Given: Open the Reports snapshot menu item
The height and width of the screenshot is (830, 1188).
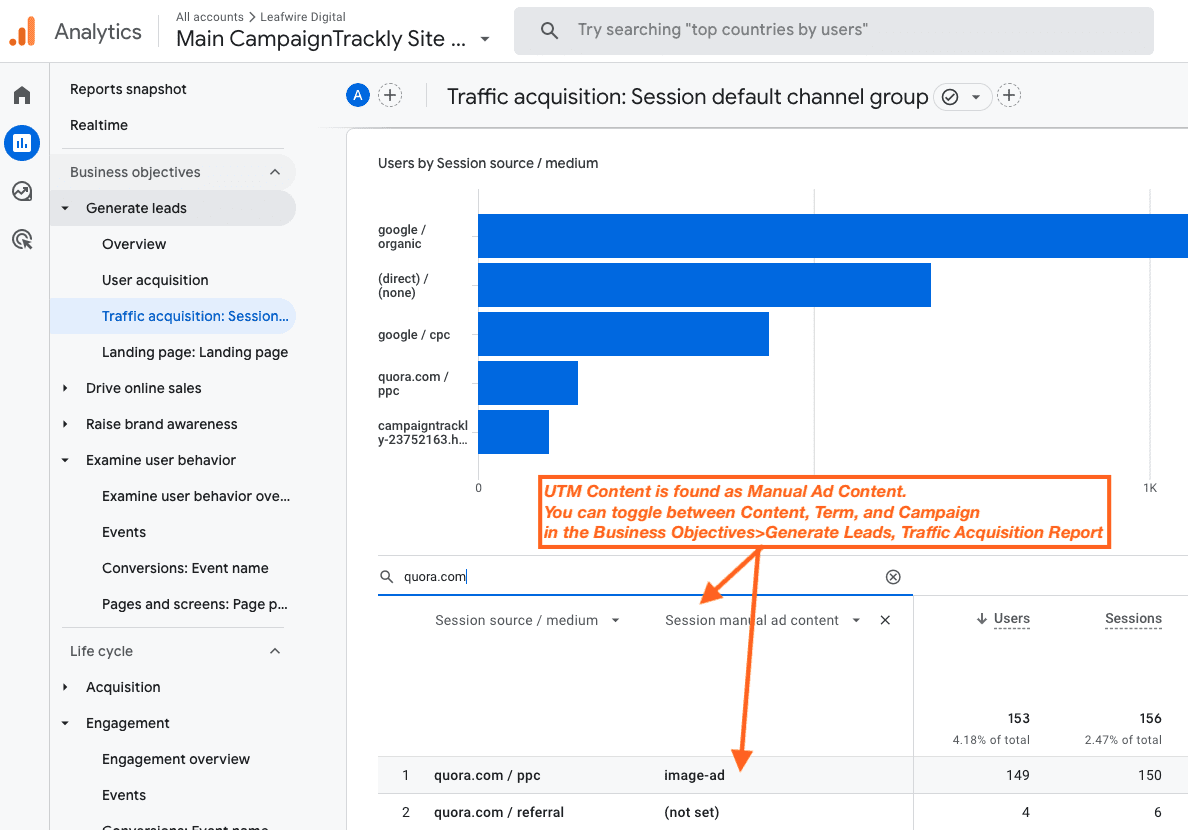Looking at the screenshot, I should [x=128, y=89].
